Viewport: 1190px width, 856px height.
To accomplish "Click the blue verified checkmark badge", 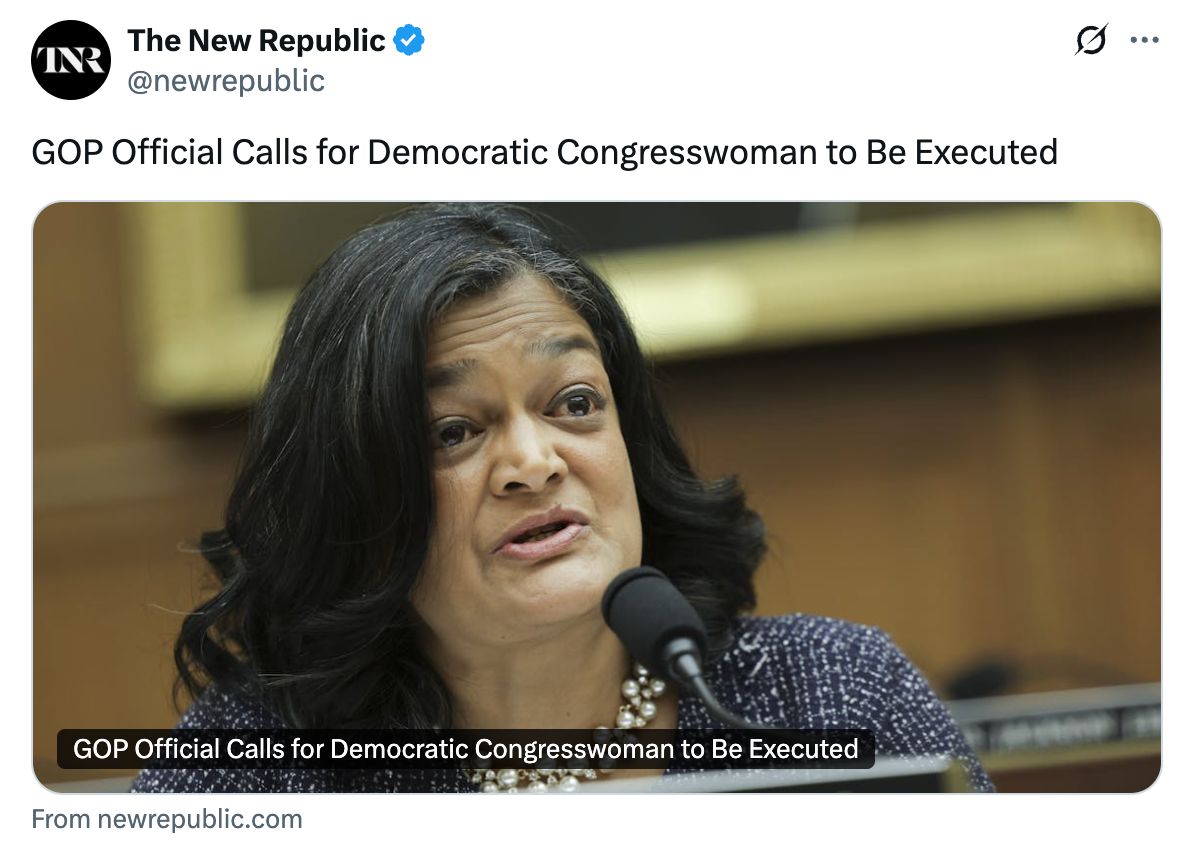I will pyautogui.click(x=409, y=40).
